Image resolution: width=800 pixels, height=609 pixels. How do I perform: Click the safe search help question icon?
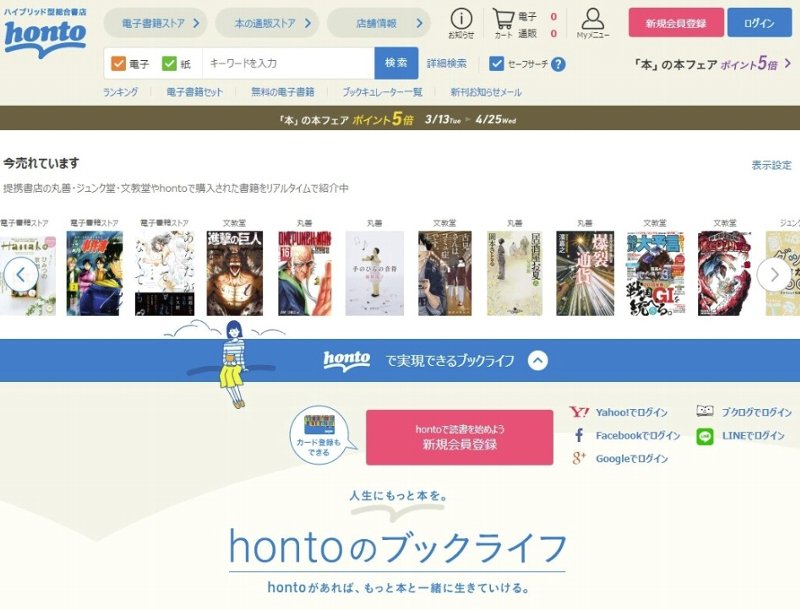(558, 64)
